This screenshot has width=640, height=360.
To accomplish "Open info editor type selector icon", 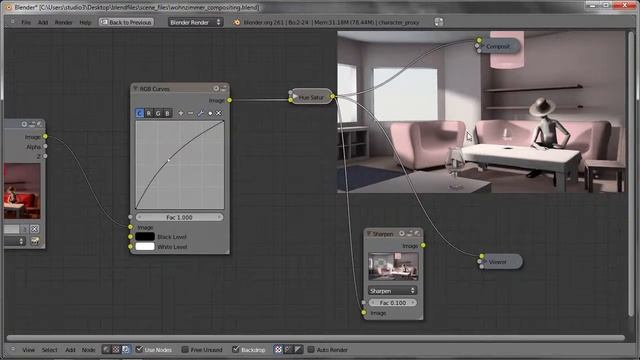I will coord(12,22).
